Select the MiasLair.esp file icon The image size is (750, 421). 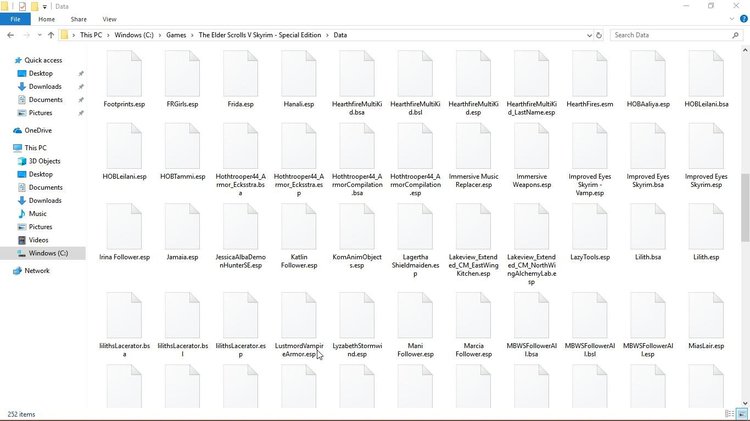(706, 316)
